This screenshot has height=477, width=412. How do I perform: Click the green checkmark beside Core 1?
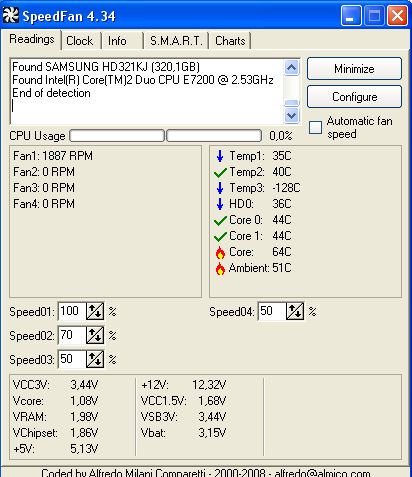coord(220,236)
